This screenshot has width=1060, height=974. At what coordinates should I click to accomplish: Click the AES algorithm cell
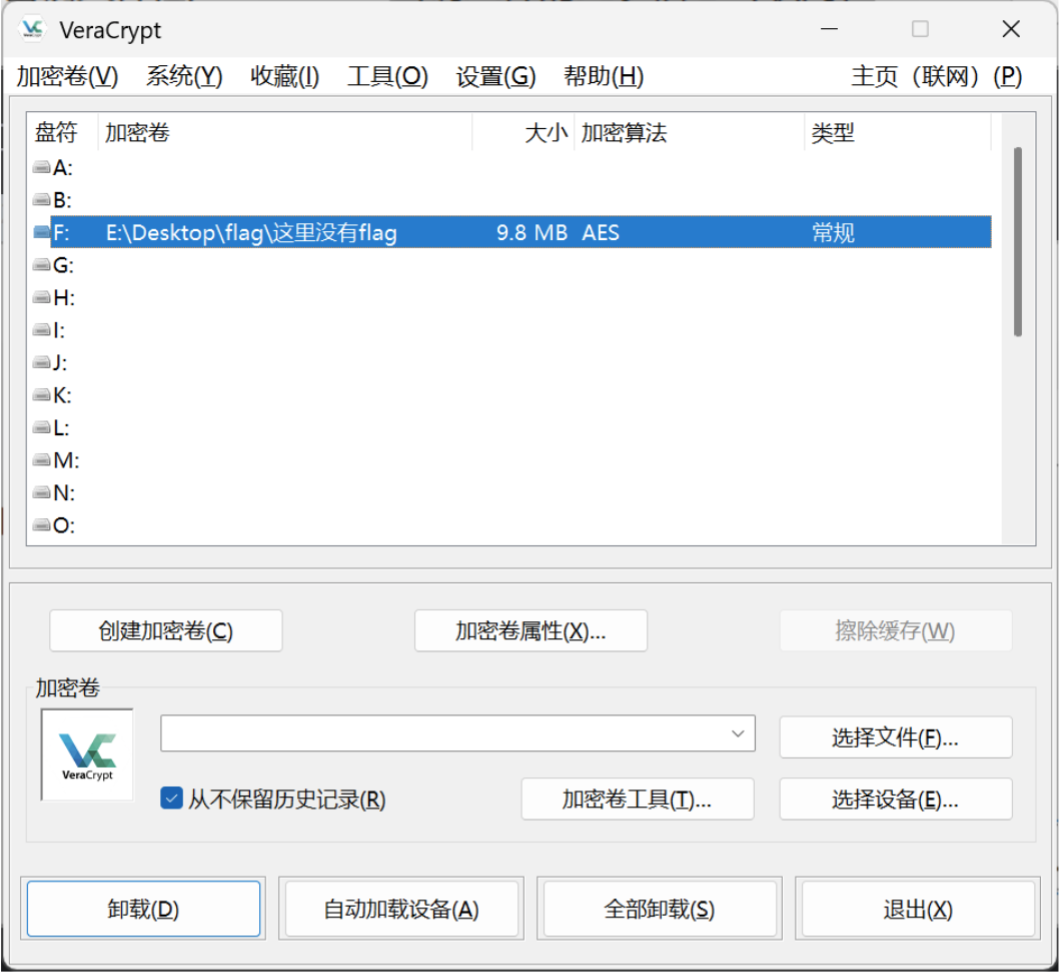tap(600, 233)
